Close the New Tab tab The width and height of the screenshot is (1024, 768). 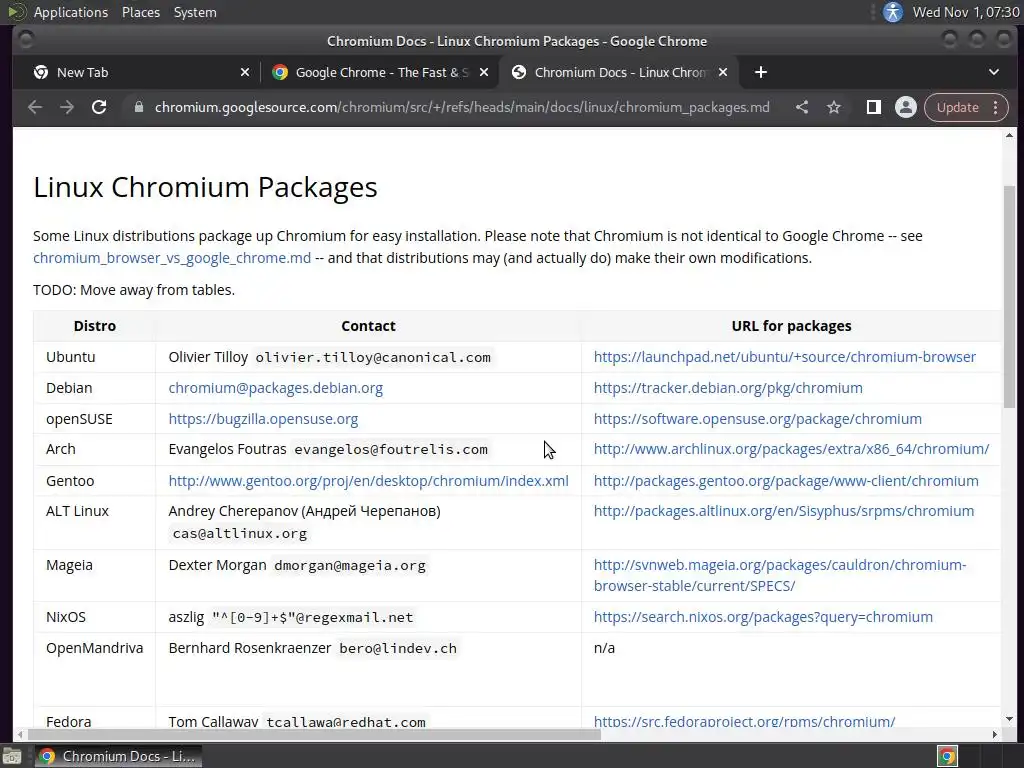245,72
